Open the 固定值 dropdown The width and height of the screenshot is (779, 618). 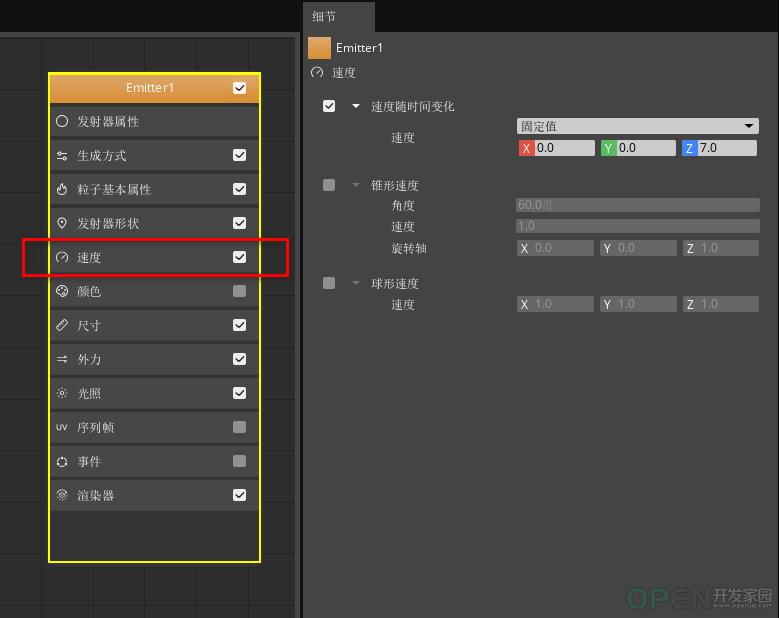click(638, 126)
